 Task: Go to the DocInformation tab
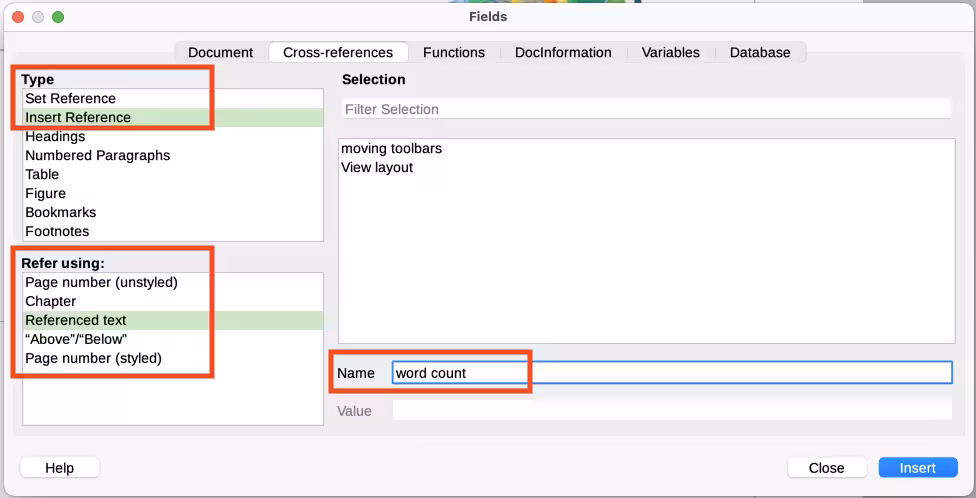(x=563, y=52)
